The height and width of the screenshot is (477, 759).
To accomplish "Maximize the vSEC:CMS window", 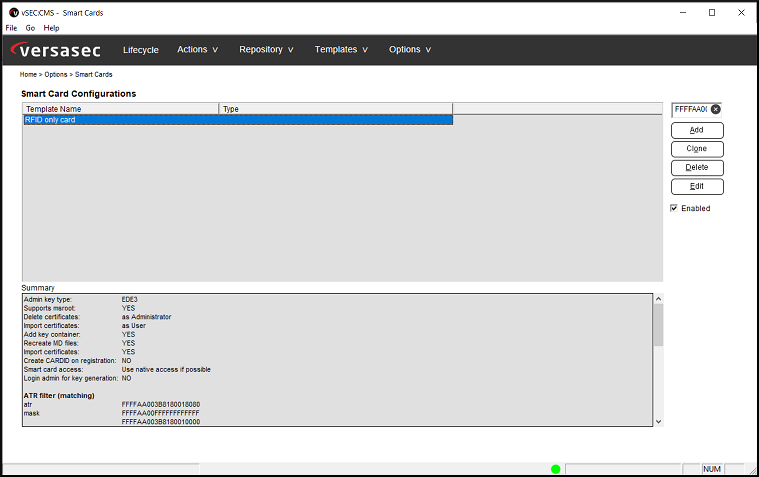I will [x=712, y=13].
